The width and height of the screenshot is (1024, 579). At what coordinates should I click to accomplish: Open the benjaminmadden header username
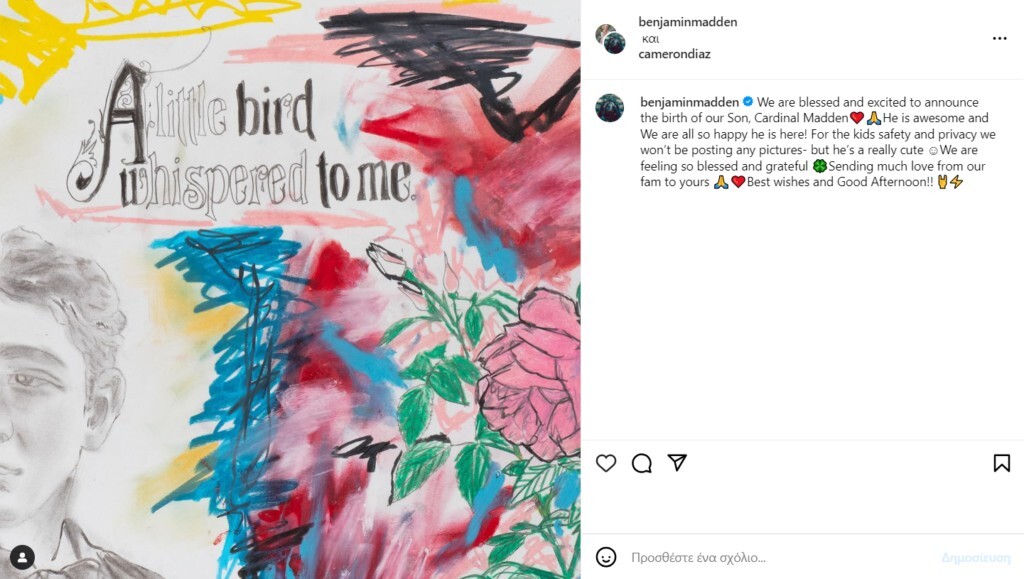tap(688, 22)
